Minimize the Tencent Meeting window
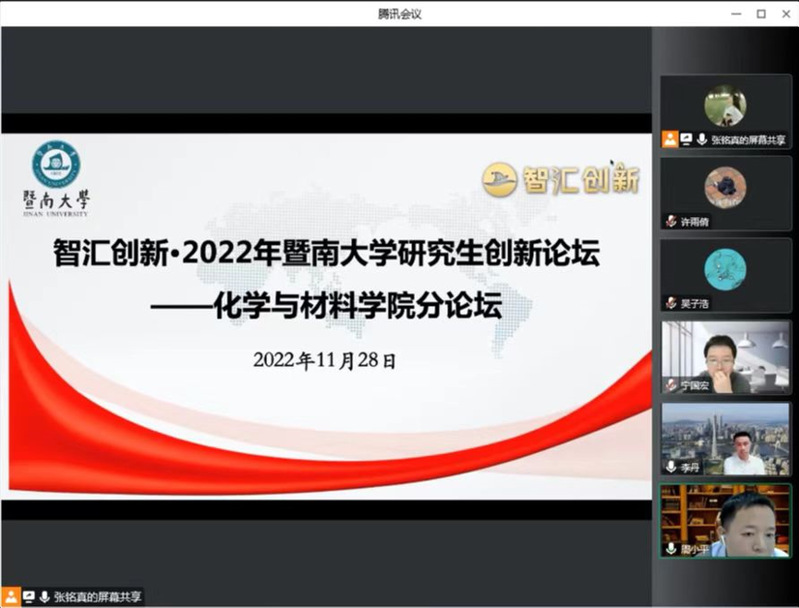Image resolution: width=799 pixels, height=608 pixels. pos(734,13)
